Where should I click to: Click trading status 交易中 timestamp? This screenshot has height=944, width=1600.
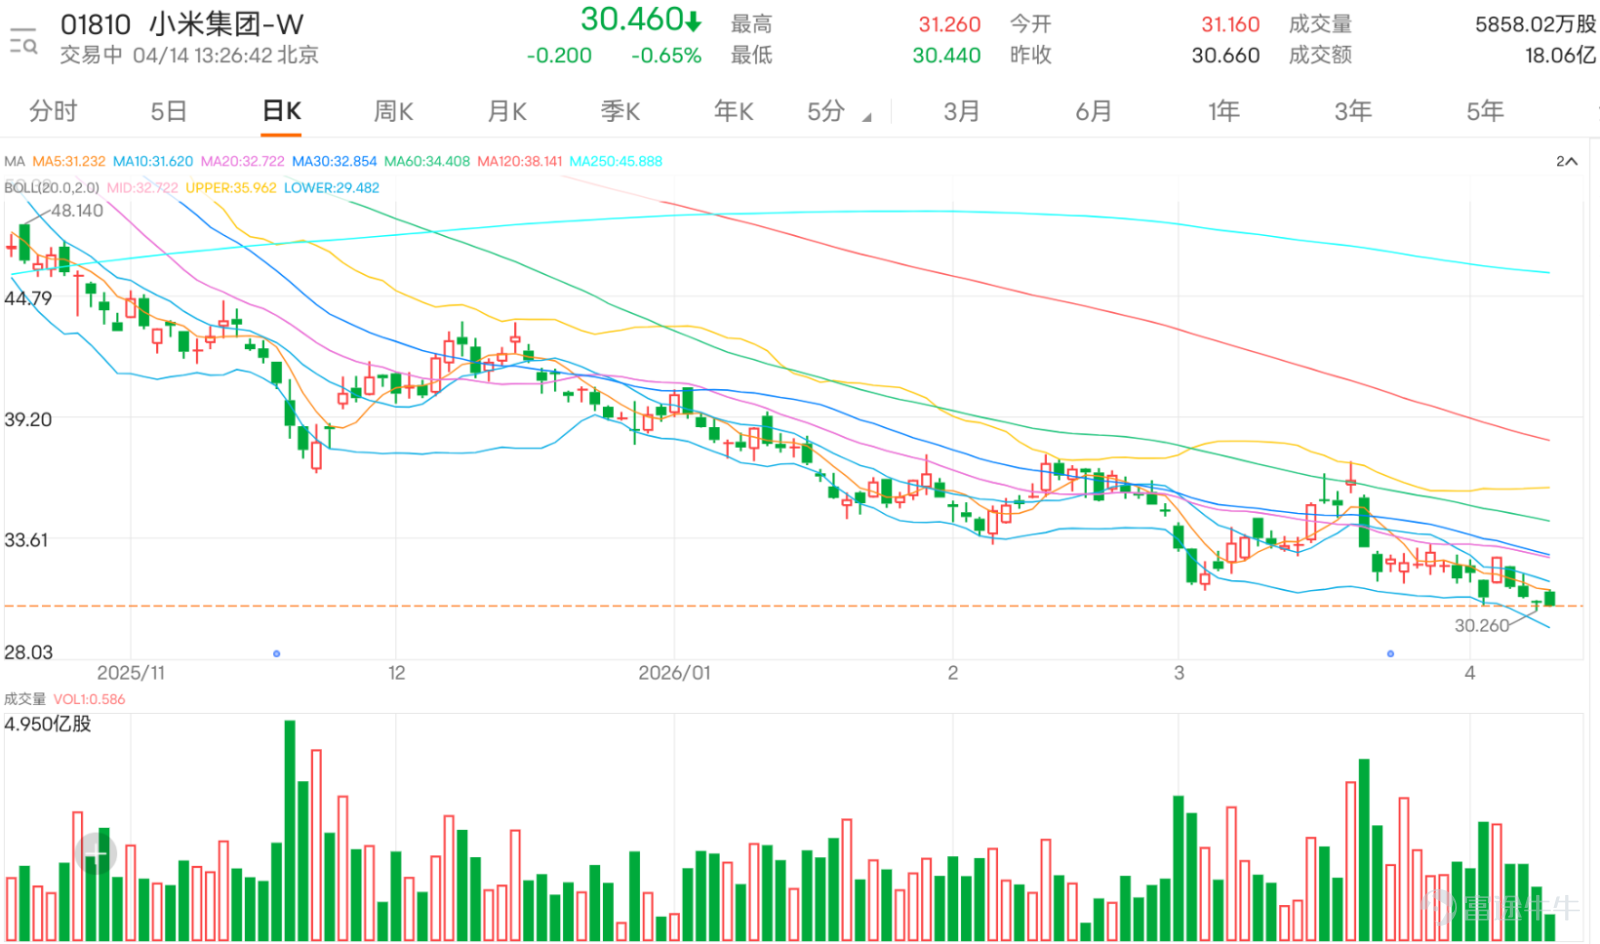tap(189, 55)
